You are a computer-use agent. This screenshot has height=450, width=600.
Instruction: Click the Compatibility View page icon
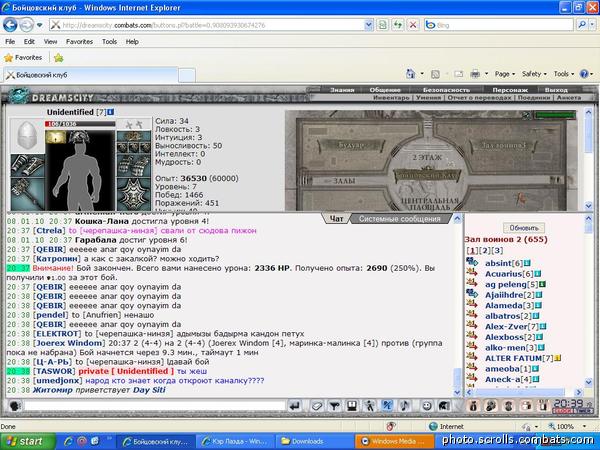[382, 25]
